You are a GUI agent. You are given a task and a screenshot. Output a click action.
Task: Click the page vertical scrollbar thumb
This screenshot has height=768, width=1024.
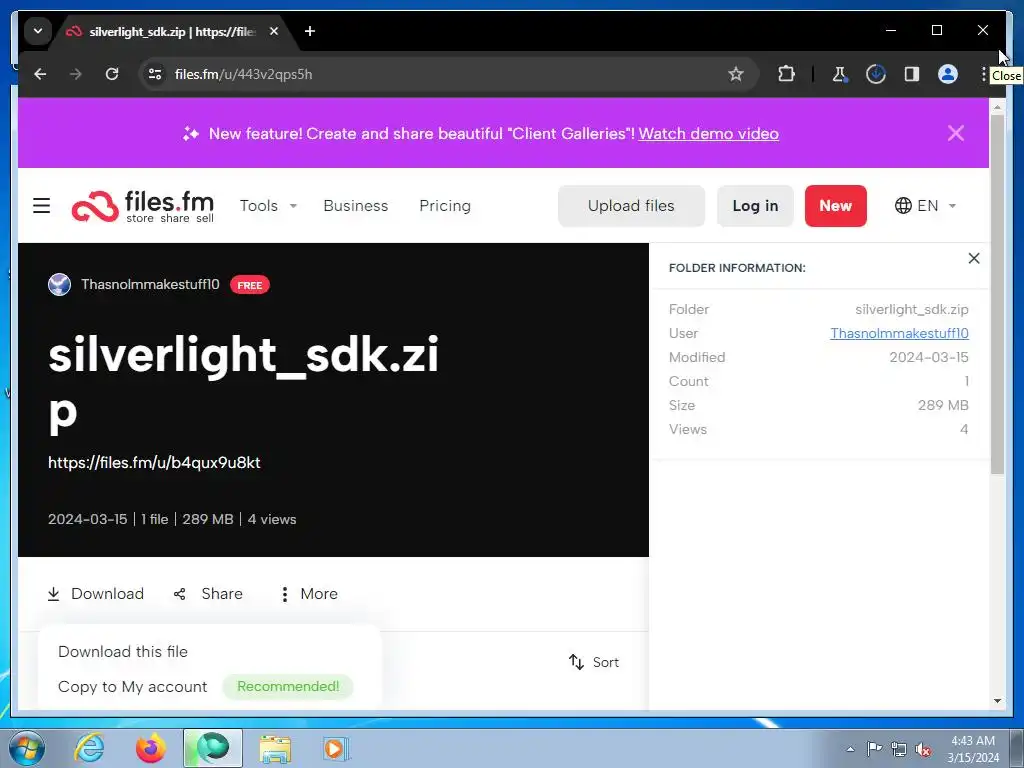(997, 294)
